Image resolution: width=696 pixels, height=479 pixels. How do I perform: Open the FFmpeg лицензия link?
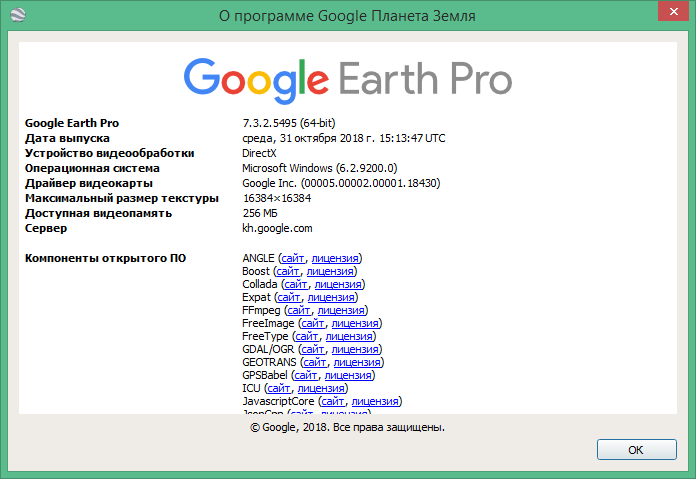click(341, 310)
